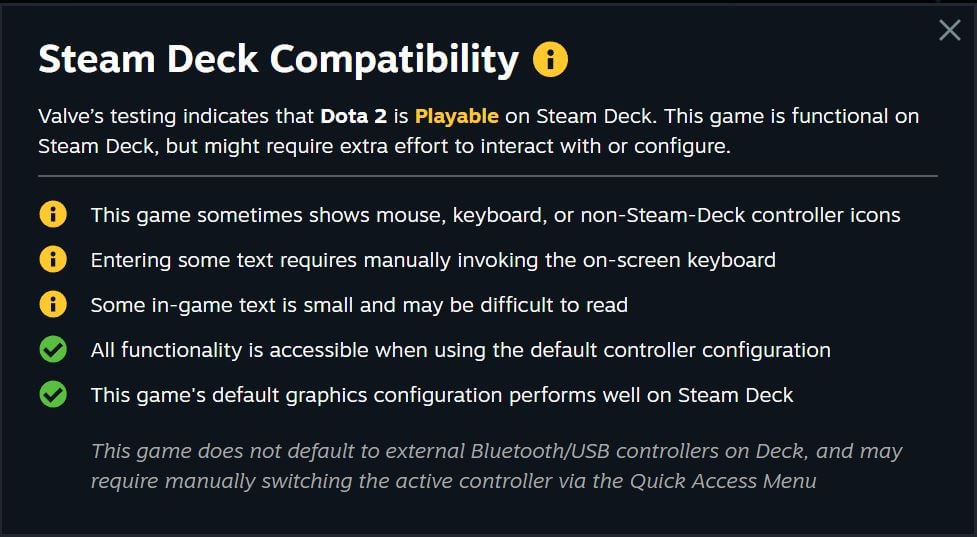Click green checkmark for graphics configuration
Screen dimensions: 977x537
53,394
